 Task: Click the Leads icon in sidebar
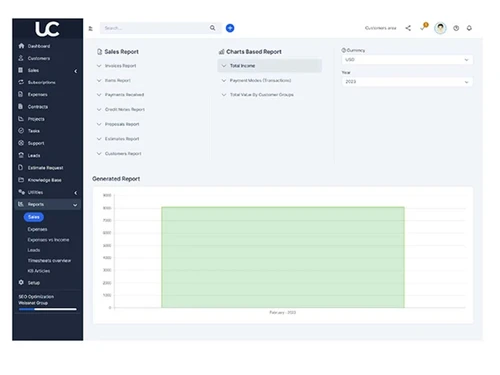[x=21, y=155]
